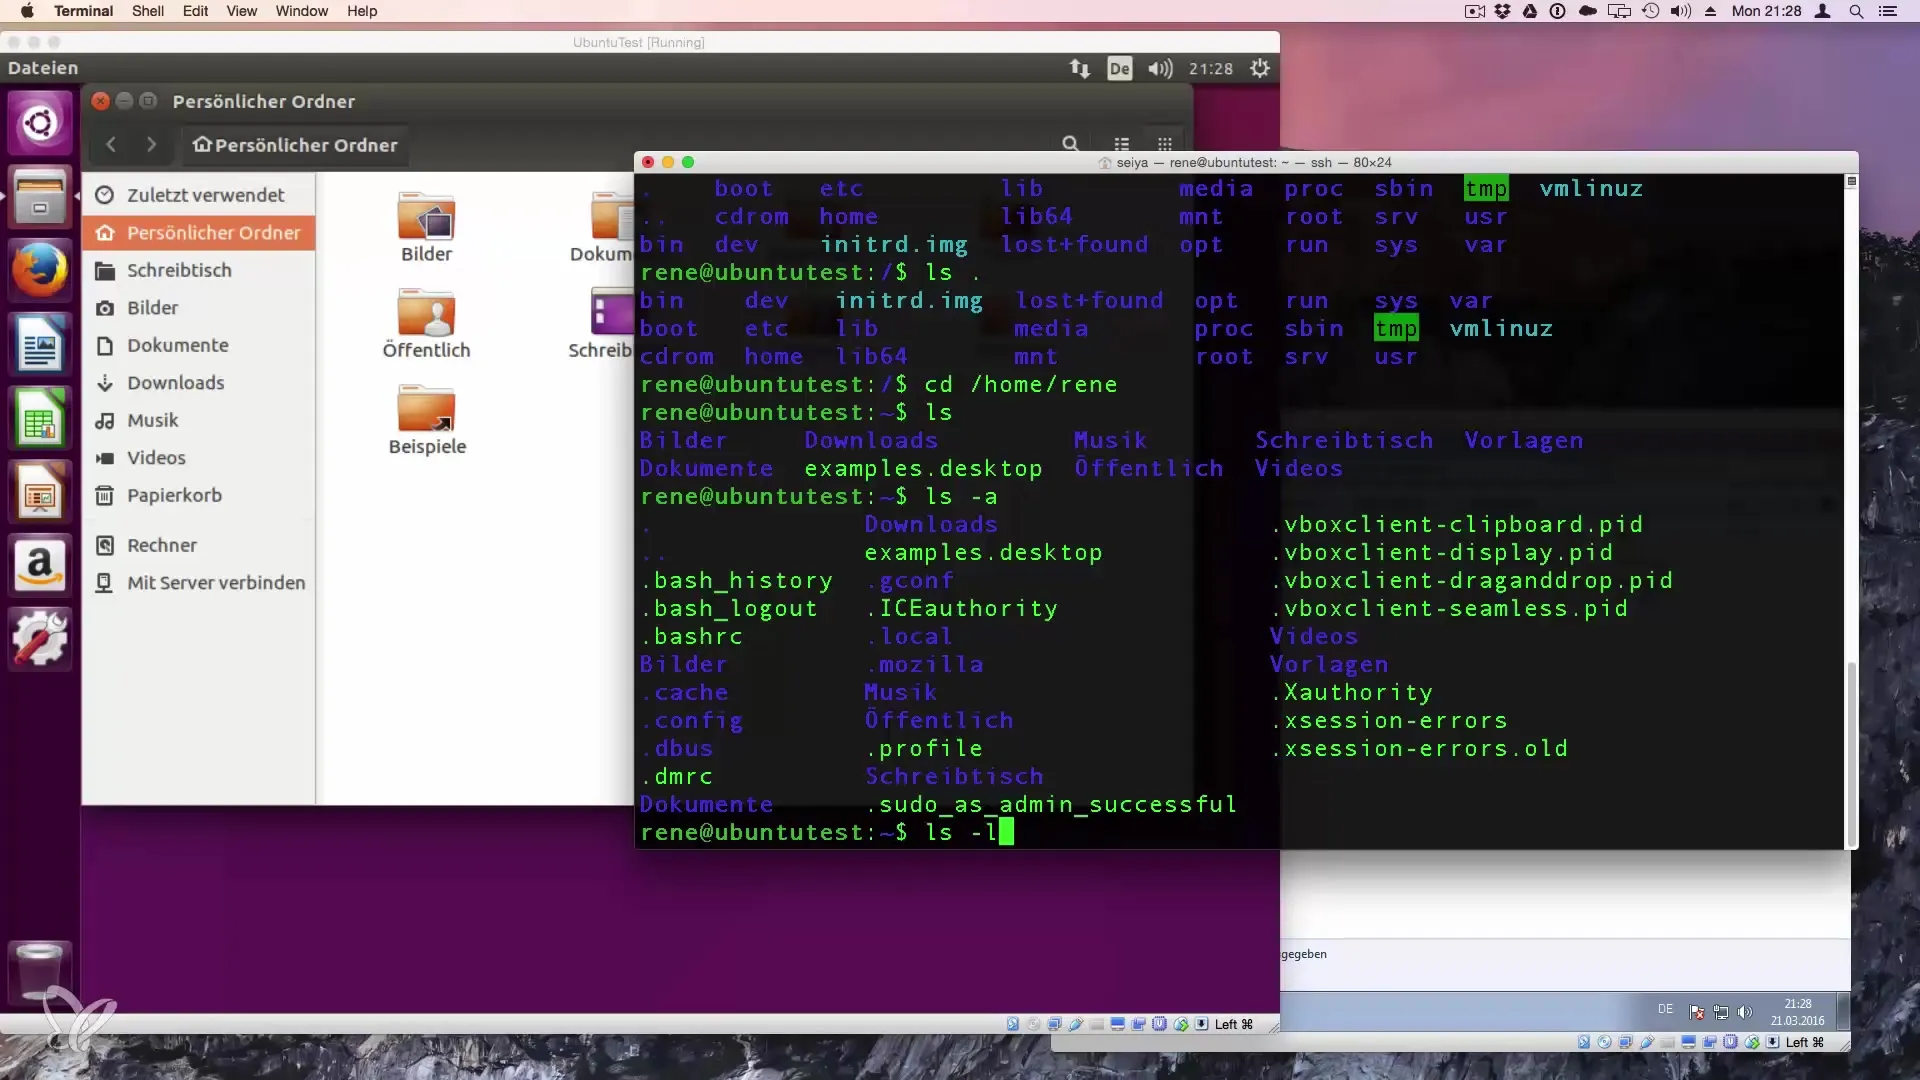This screenshot has width=1920, height=1080.
Task: Open the Window menu
Action: [301, 11]
